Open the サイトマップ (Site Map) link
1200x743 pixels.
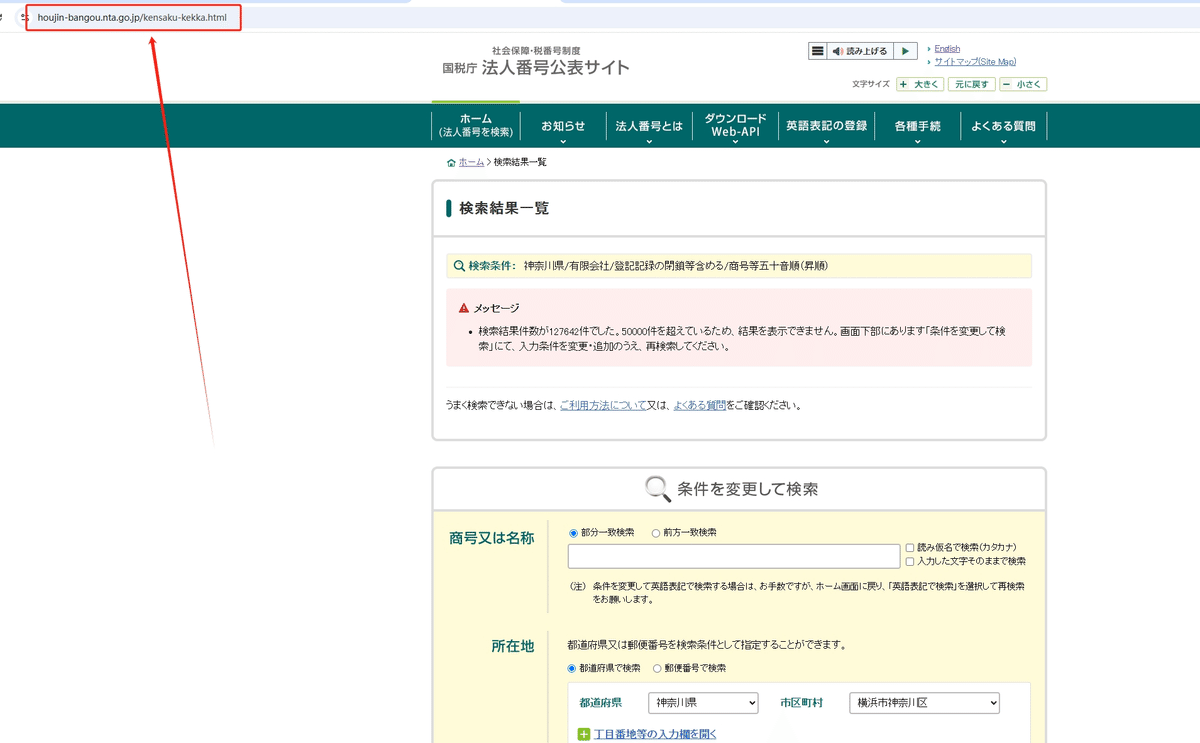point(975,62)
